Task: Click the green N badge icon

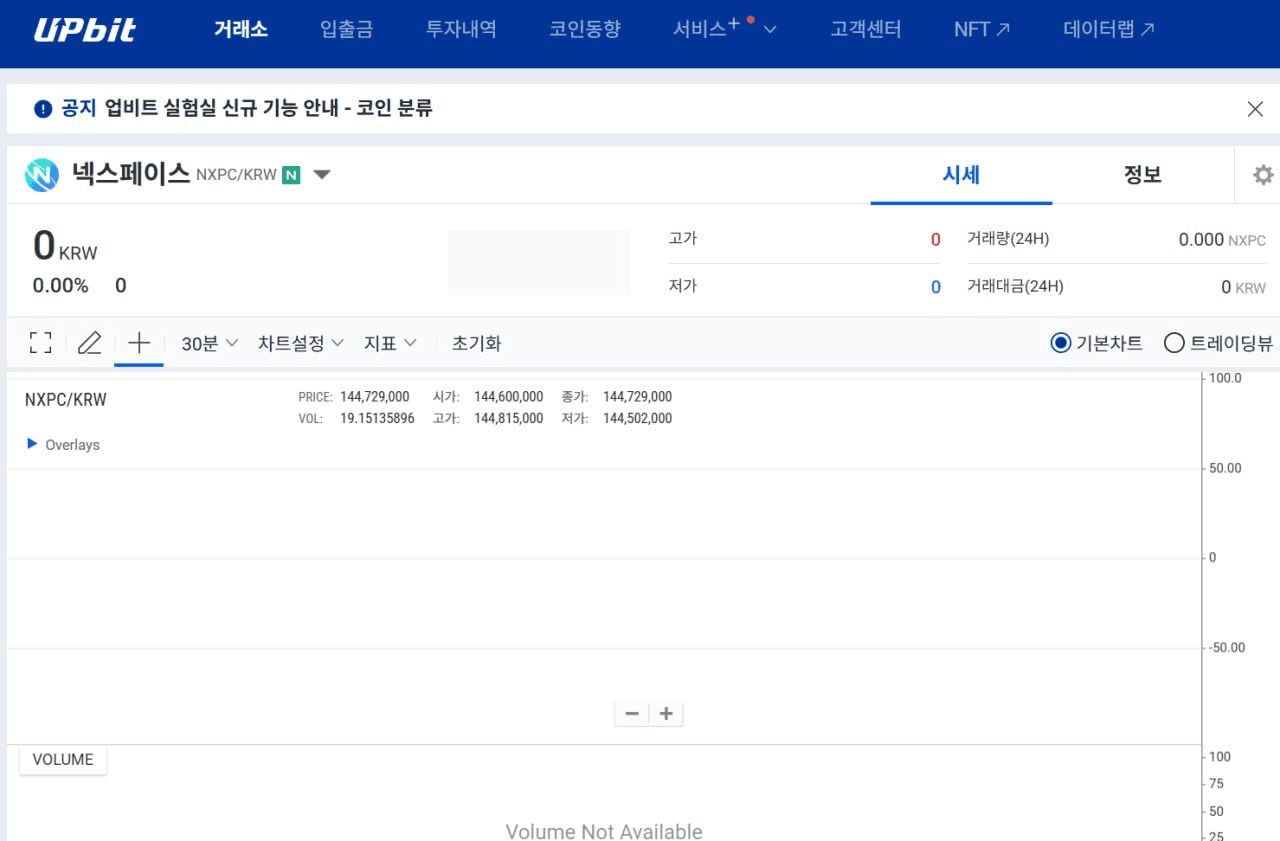Action: [291, 175]
